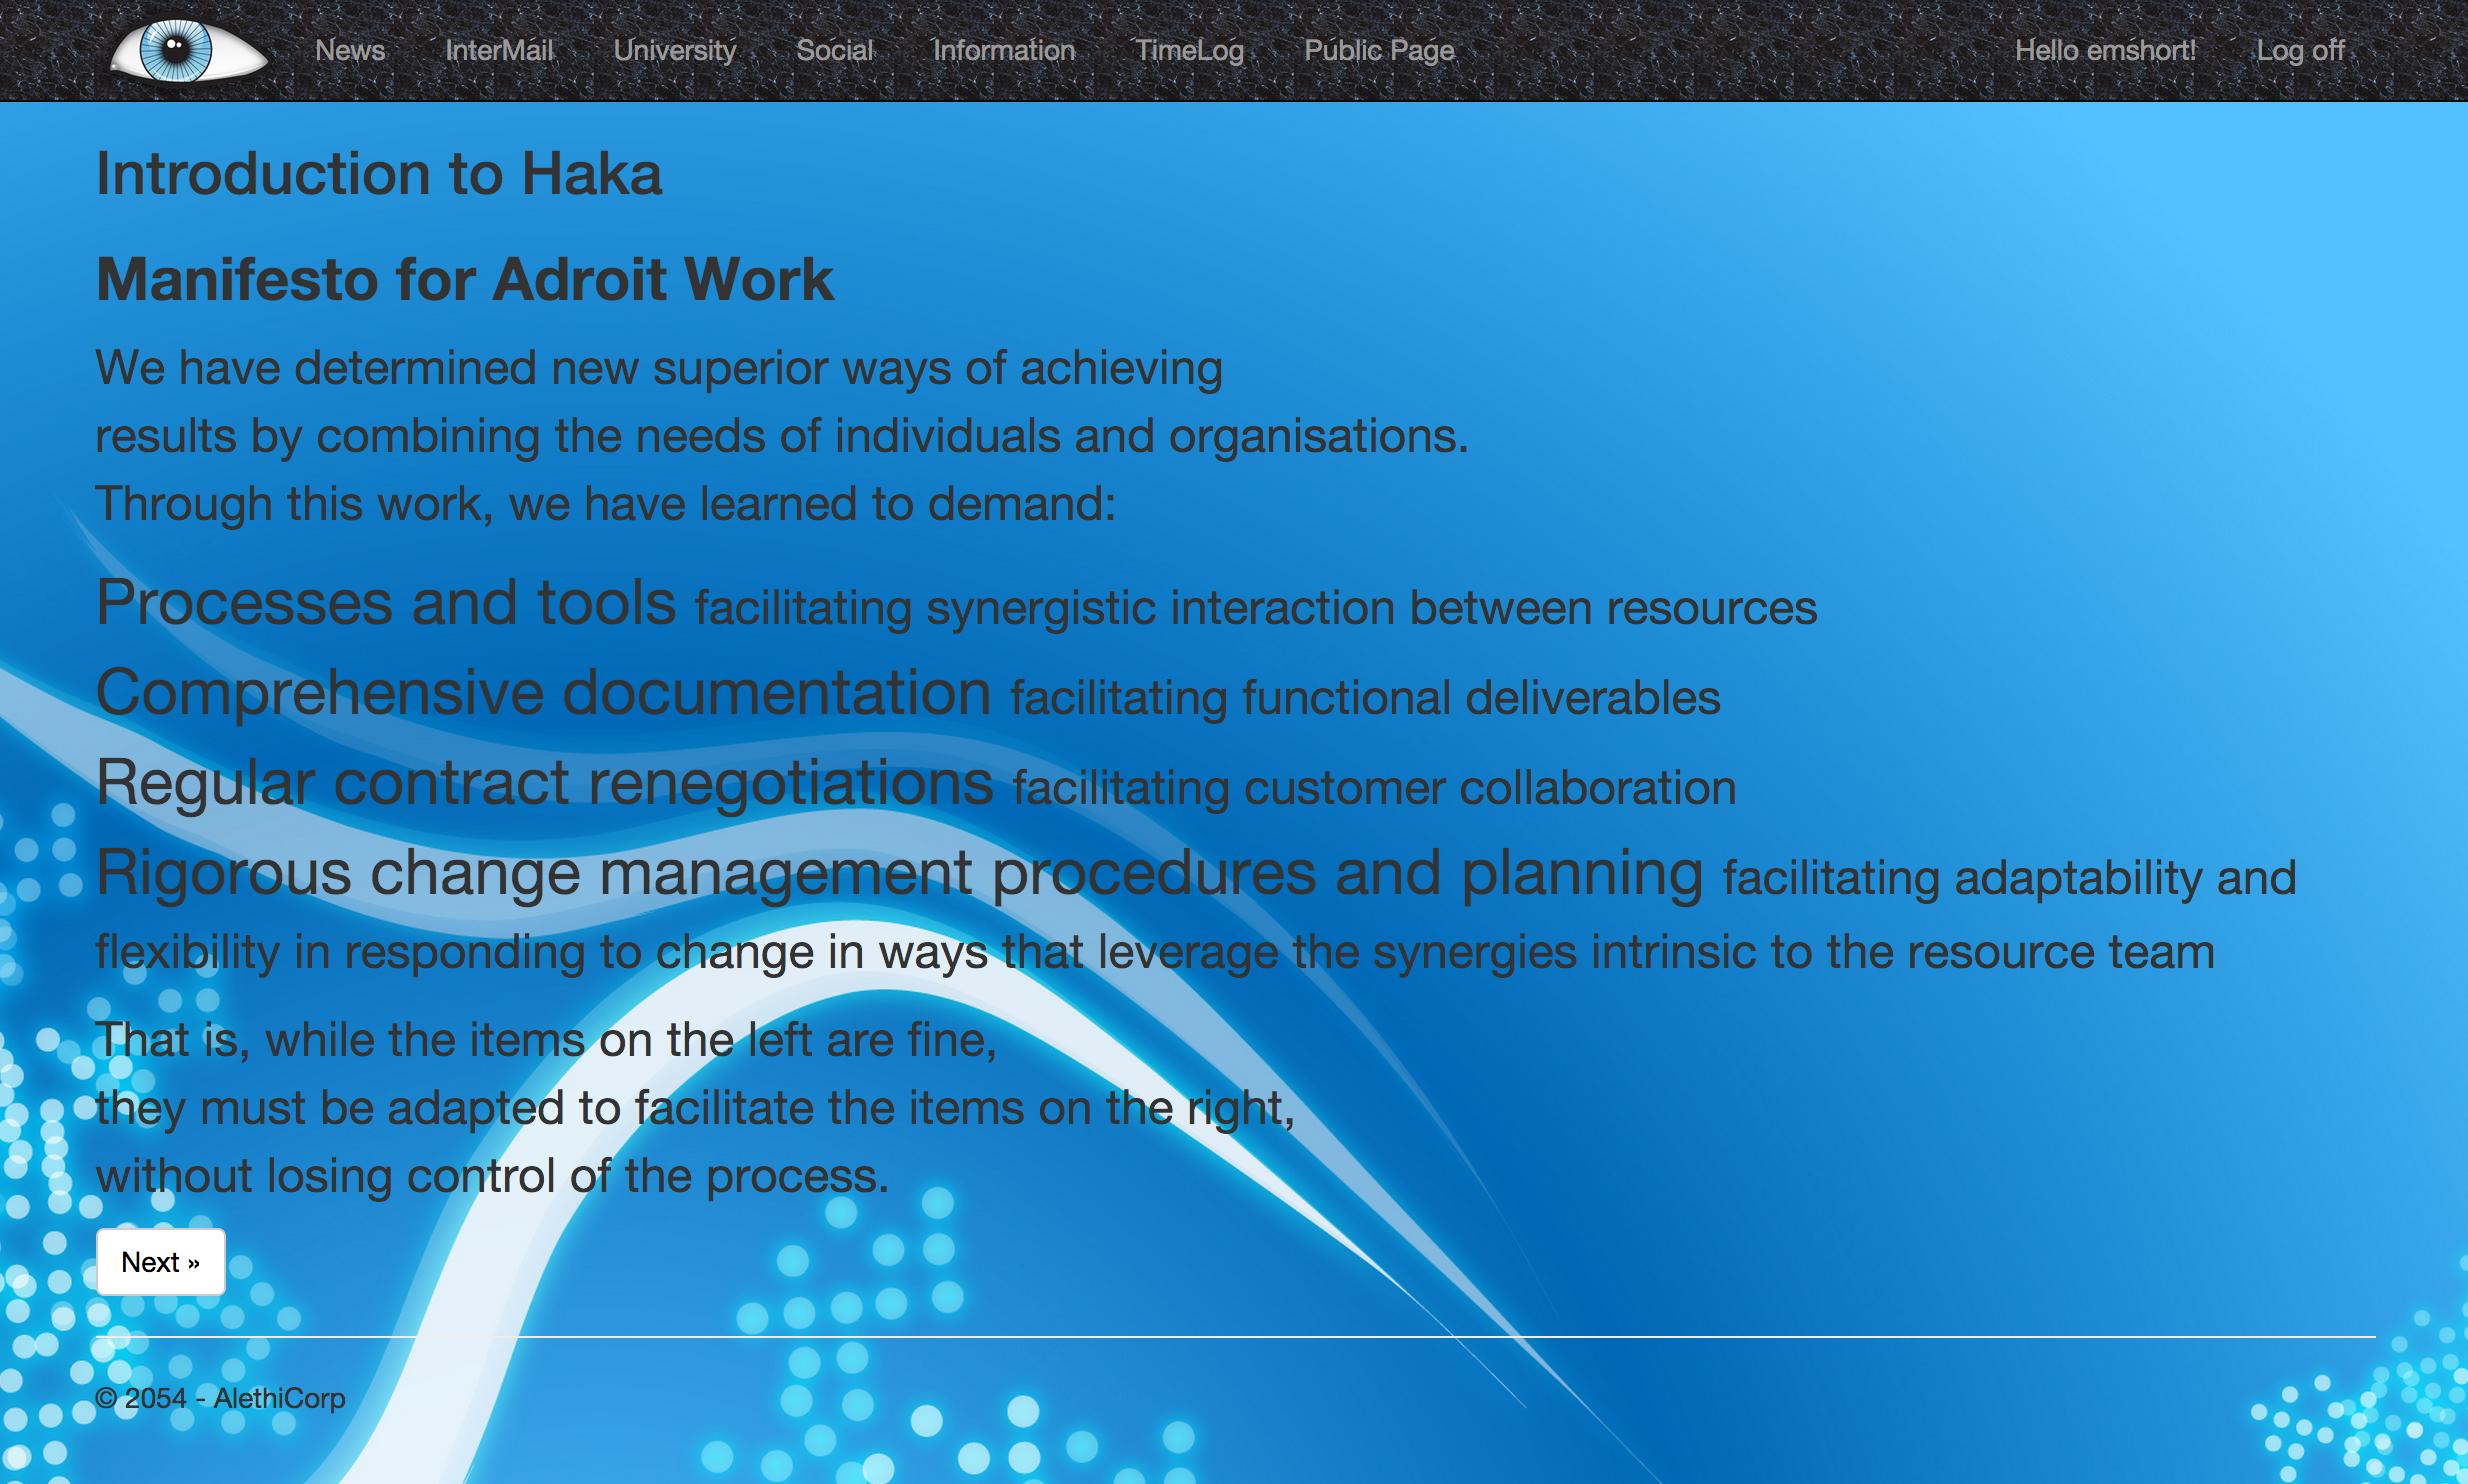2468x1484 pixels.
Task: Open the Information page
Action: (1003, 50)
